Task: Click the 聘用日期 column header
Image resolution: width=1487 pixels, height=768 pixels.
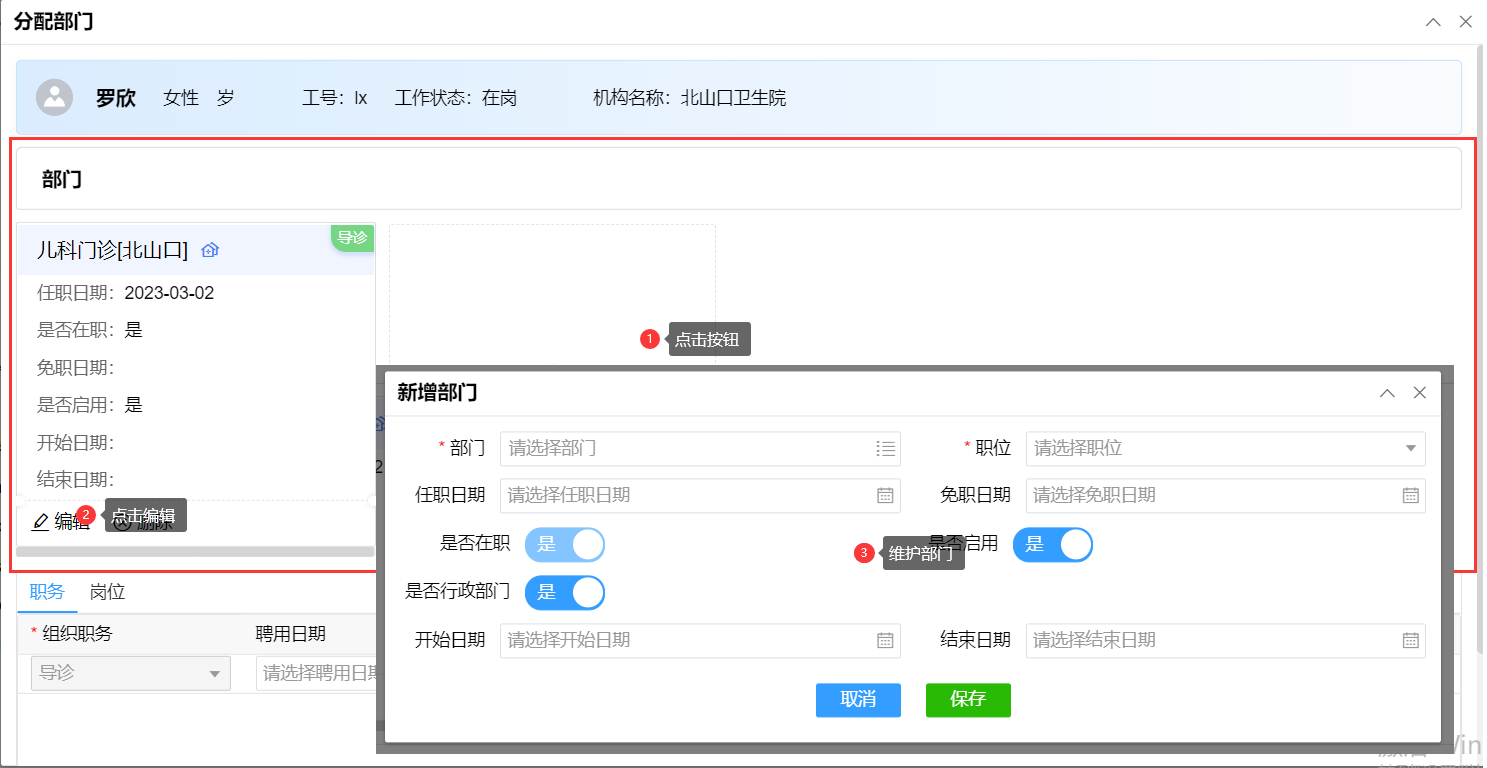Action: pos(291,633)
